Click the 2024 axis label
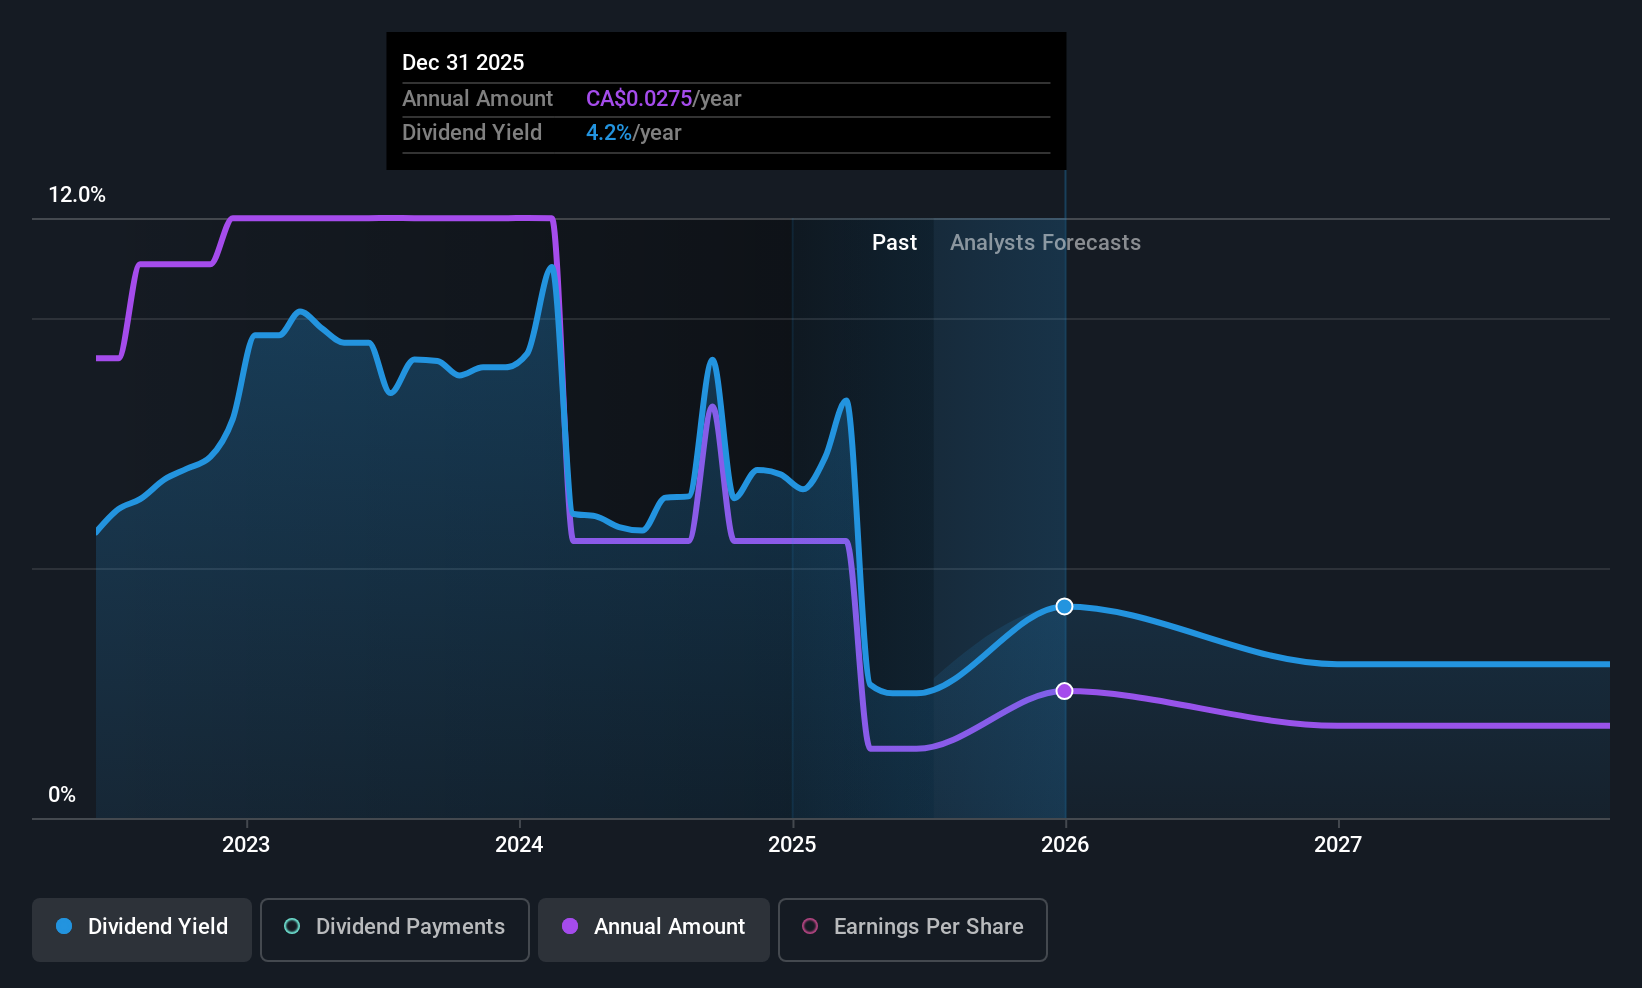The width and height of the screenshot is (1642, 988). [519, 844]
